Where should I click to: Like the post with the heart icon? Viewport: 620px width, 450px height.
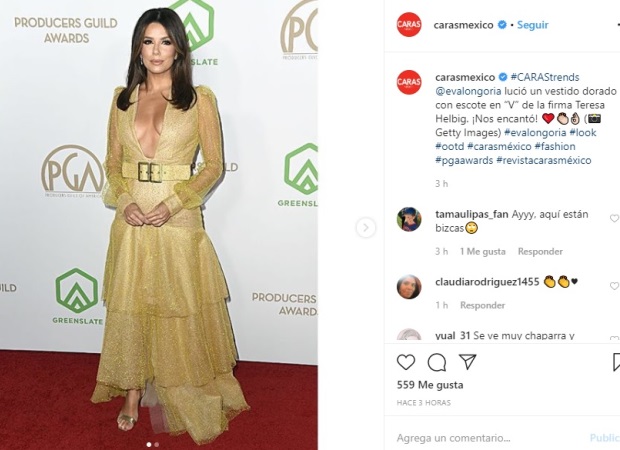pyautogui.click(x=406, y=362)
